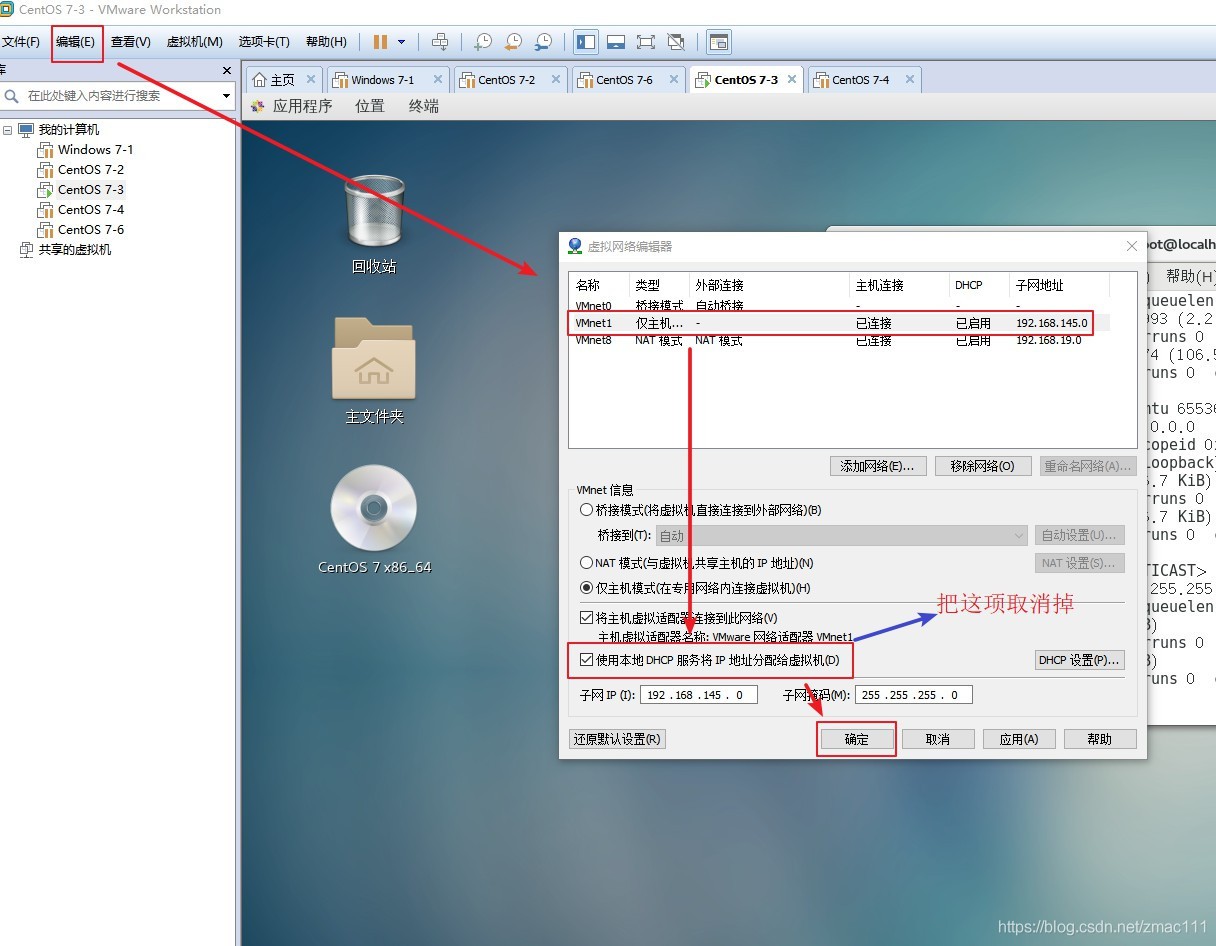Select CentOS 7-6 in the library tree
Image resolution: width=1216 pixels, height=946 pixels.
coord(90,230)
